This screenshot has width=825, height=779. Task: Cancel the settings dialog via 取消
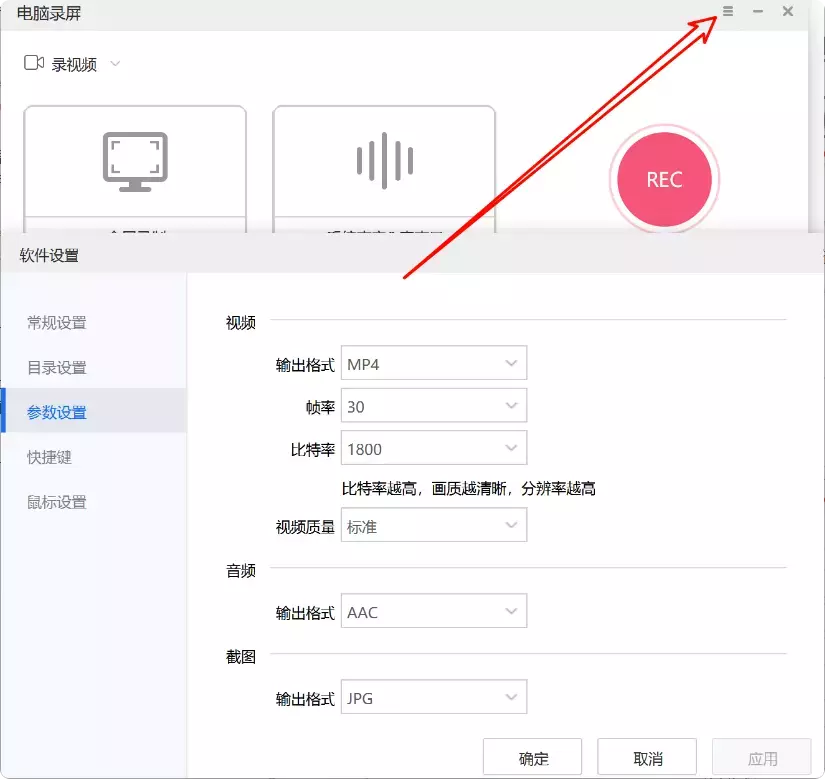coord(648,757)
